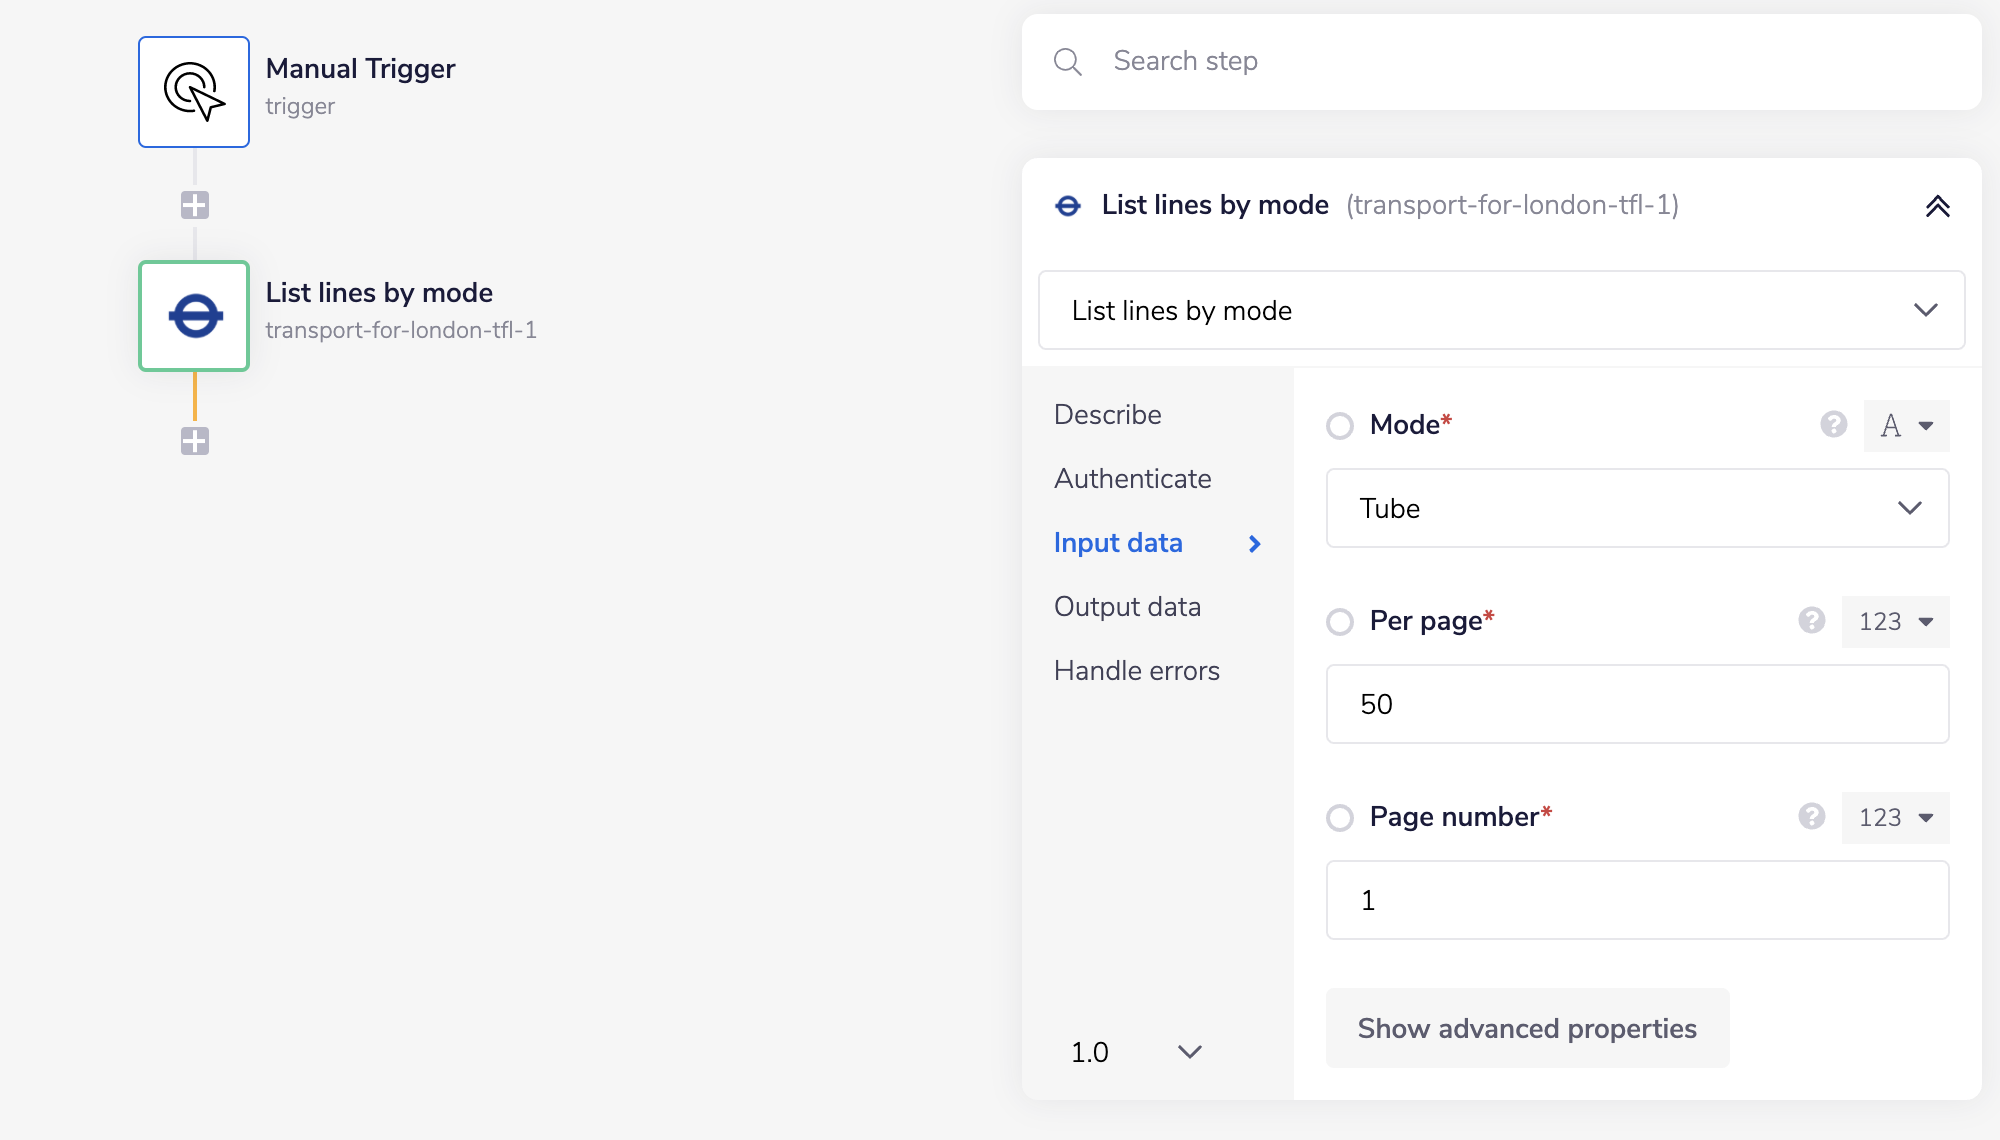The width and height of the screenshot is (2000, 1140).
Task: Show help for Page number field
Action: tap(1811, 817)
